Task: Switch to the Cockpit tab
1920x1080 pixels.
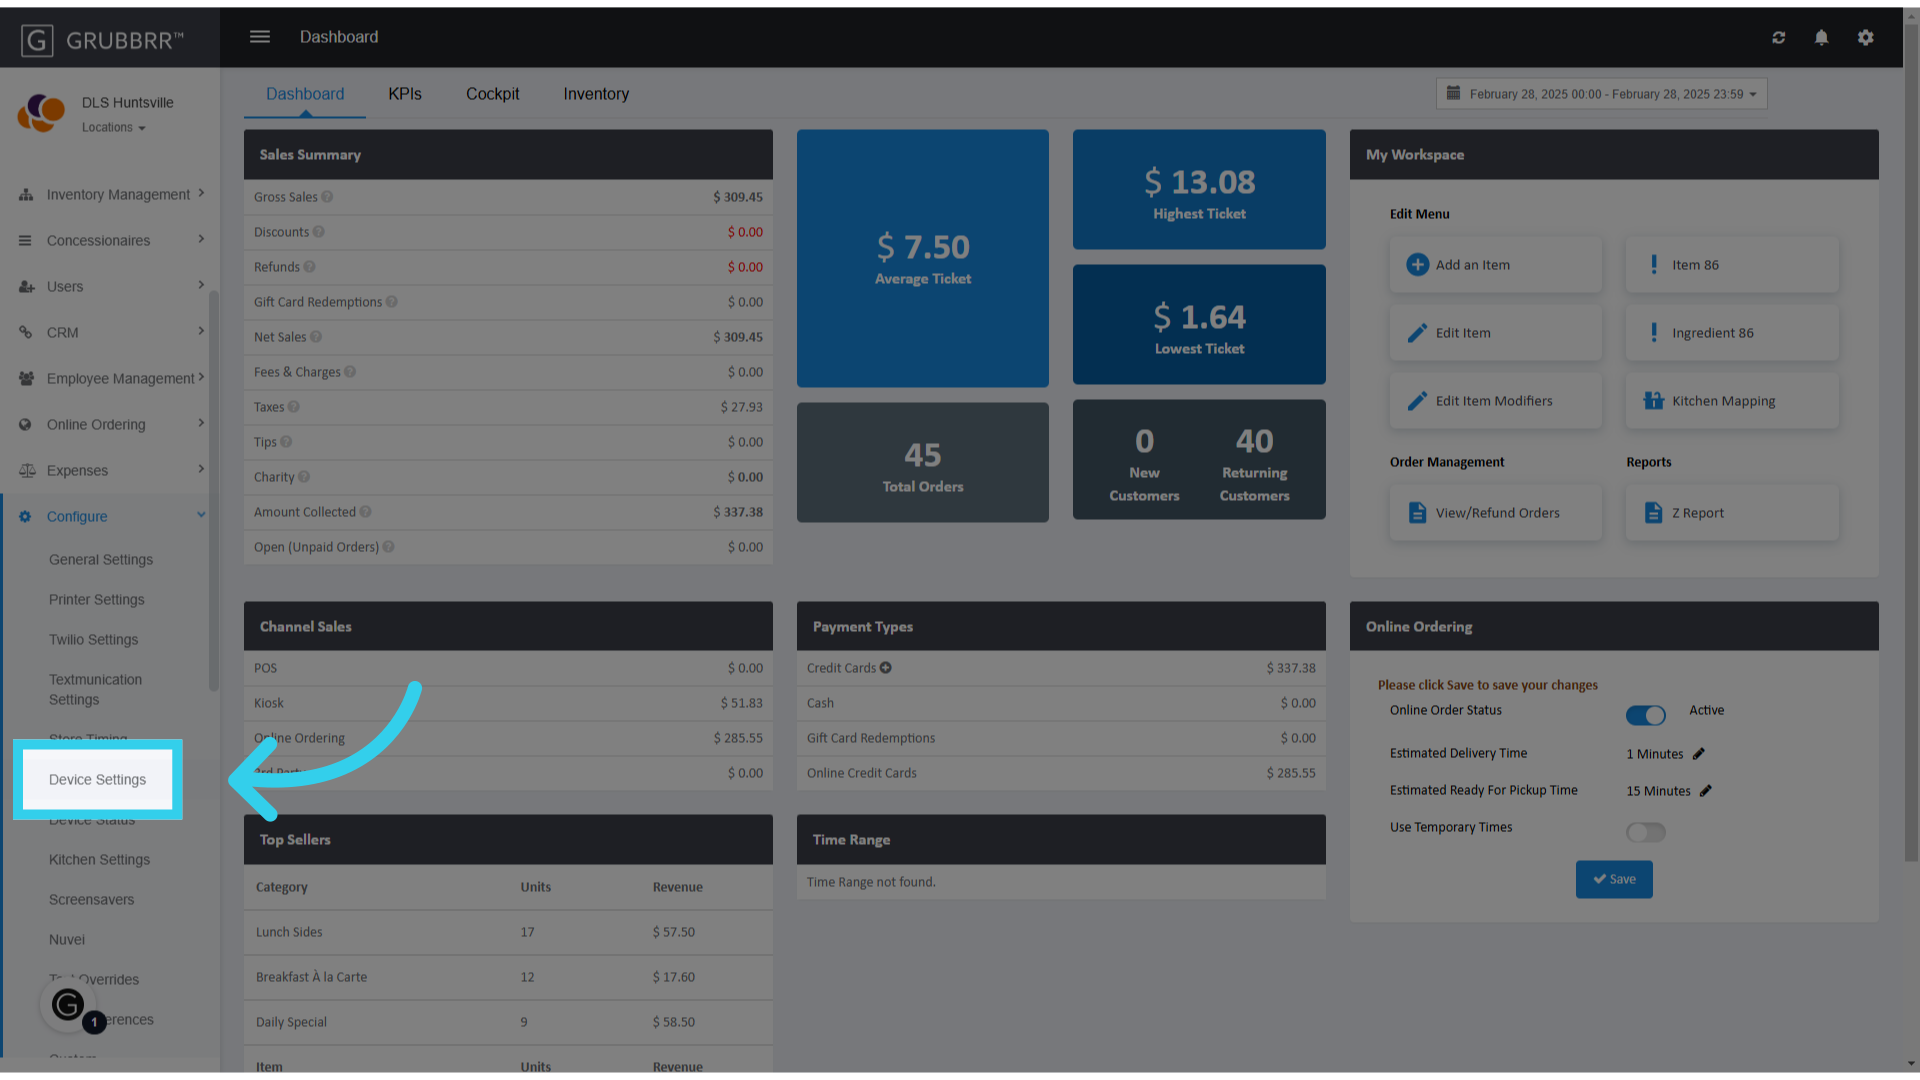Action: point(492,94)
